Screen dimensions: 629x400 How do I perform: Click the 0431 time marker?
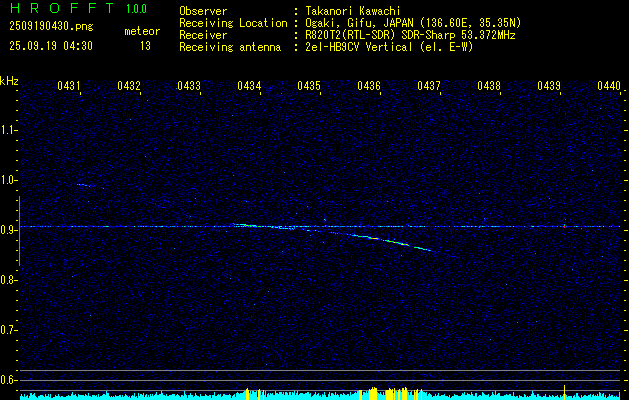(69, 87)
